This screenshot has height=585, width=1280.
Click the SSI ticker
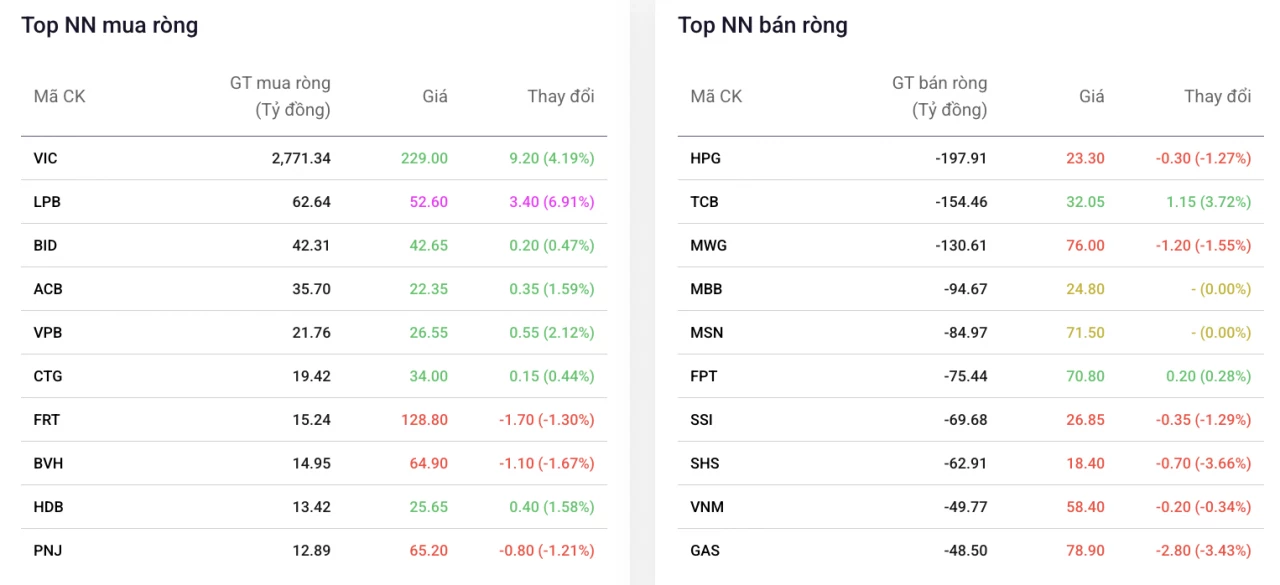701,420
